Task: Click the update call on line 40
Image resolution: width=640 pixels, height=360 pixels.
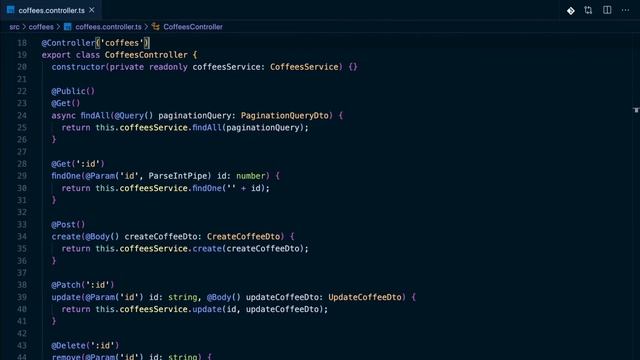Action: click(x=207, y=309)
